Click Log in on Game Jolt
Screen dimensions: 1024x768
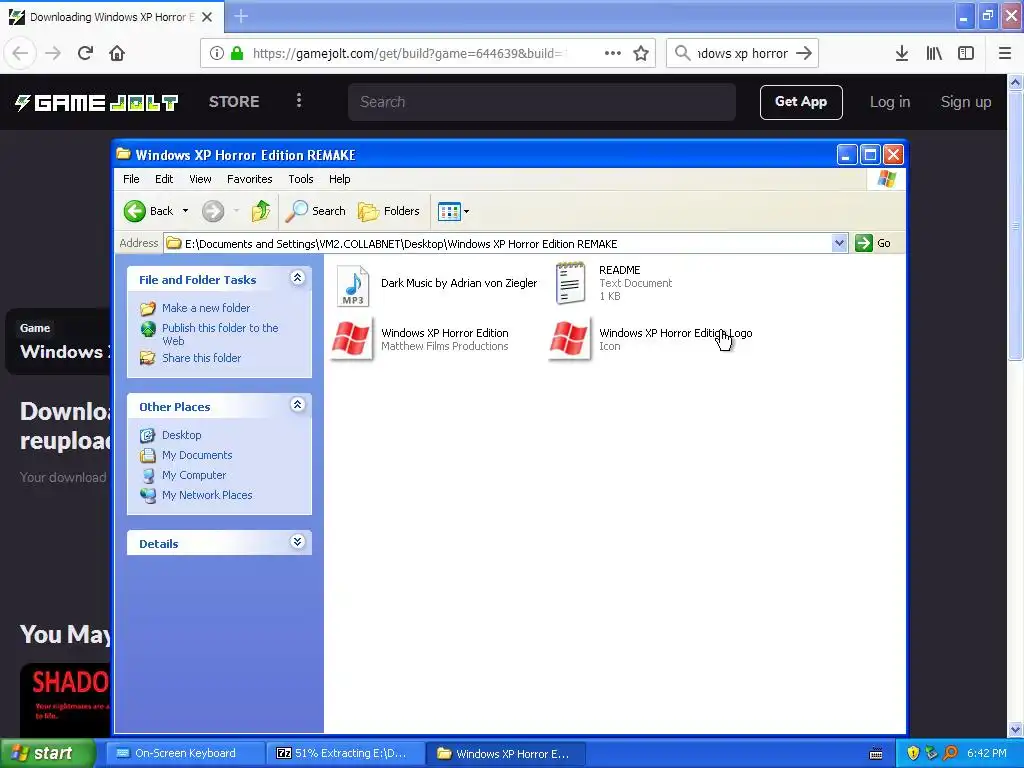pos(889,102)
